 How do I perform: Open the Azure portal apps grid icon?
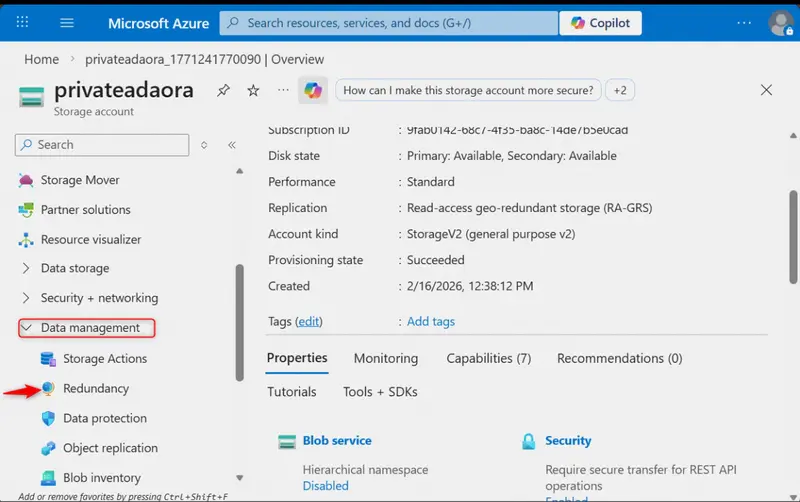[22, 22]
